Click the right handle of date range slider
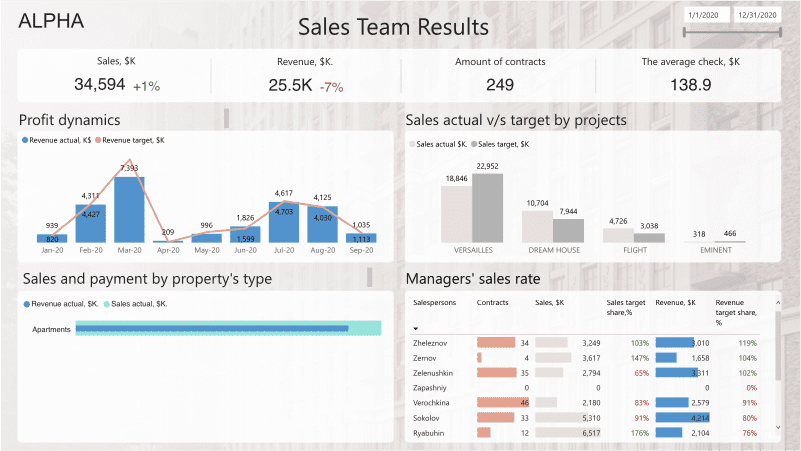 (x=780, y=32)
